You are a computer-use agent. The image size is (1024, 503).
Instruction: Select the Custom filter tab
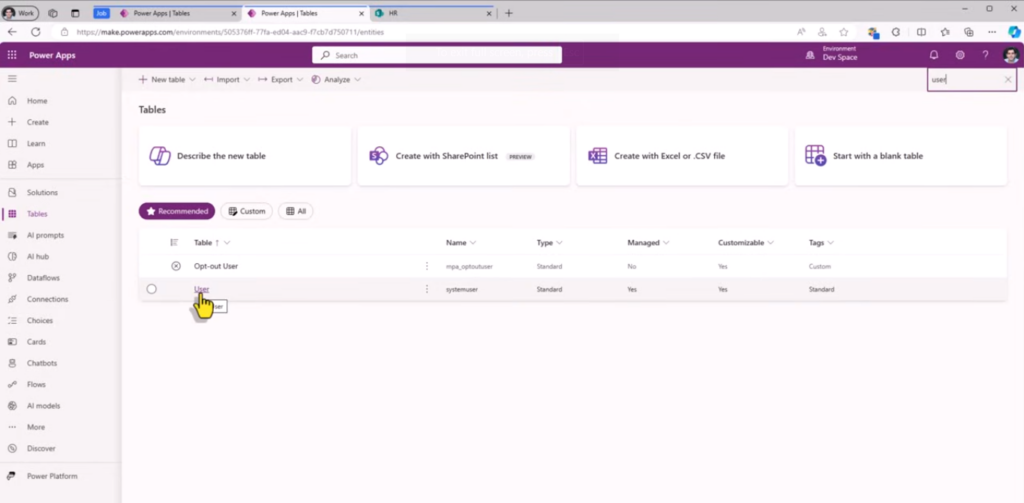[246, 211]
